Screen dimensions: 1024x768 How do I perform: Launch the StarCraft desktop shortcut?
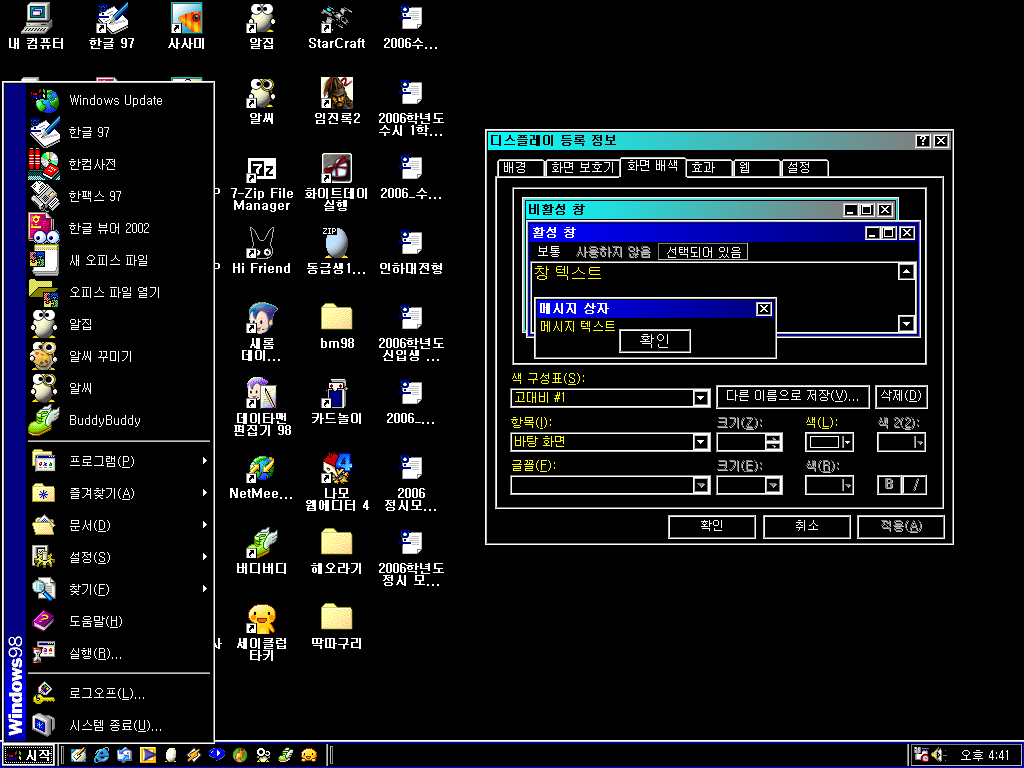[336, 27]
